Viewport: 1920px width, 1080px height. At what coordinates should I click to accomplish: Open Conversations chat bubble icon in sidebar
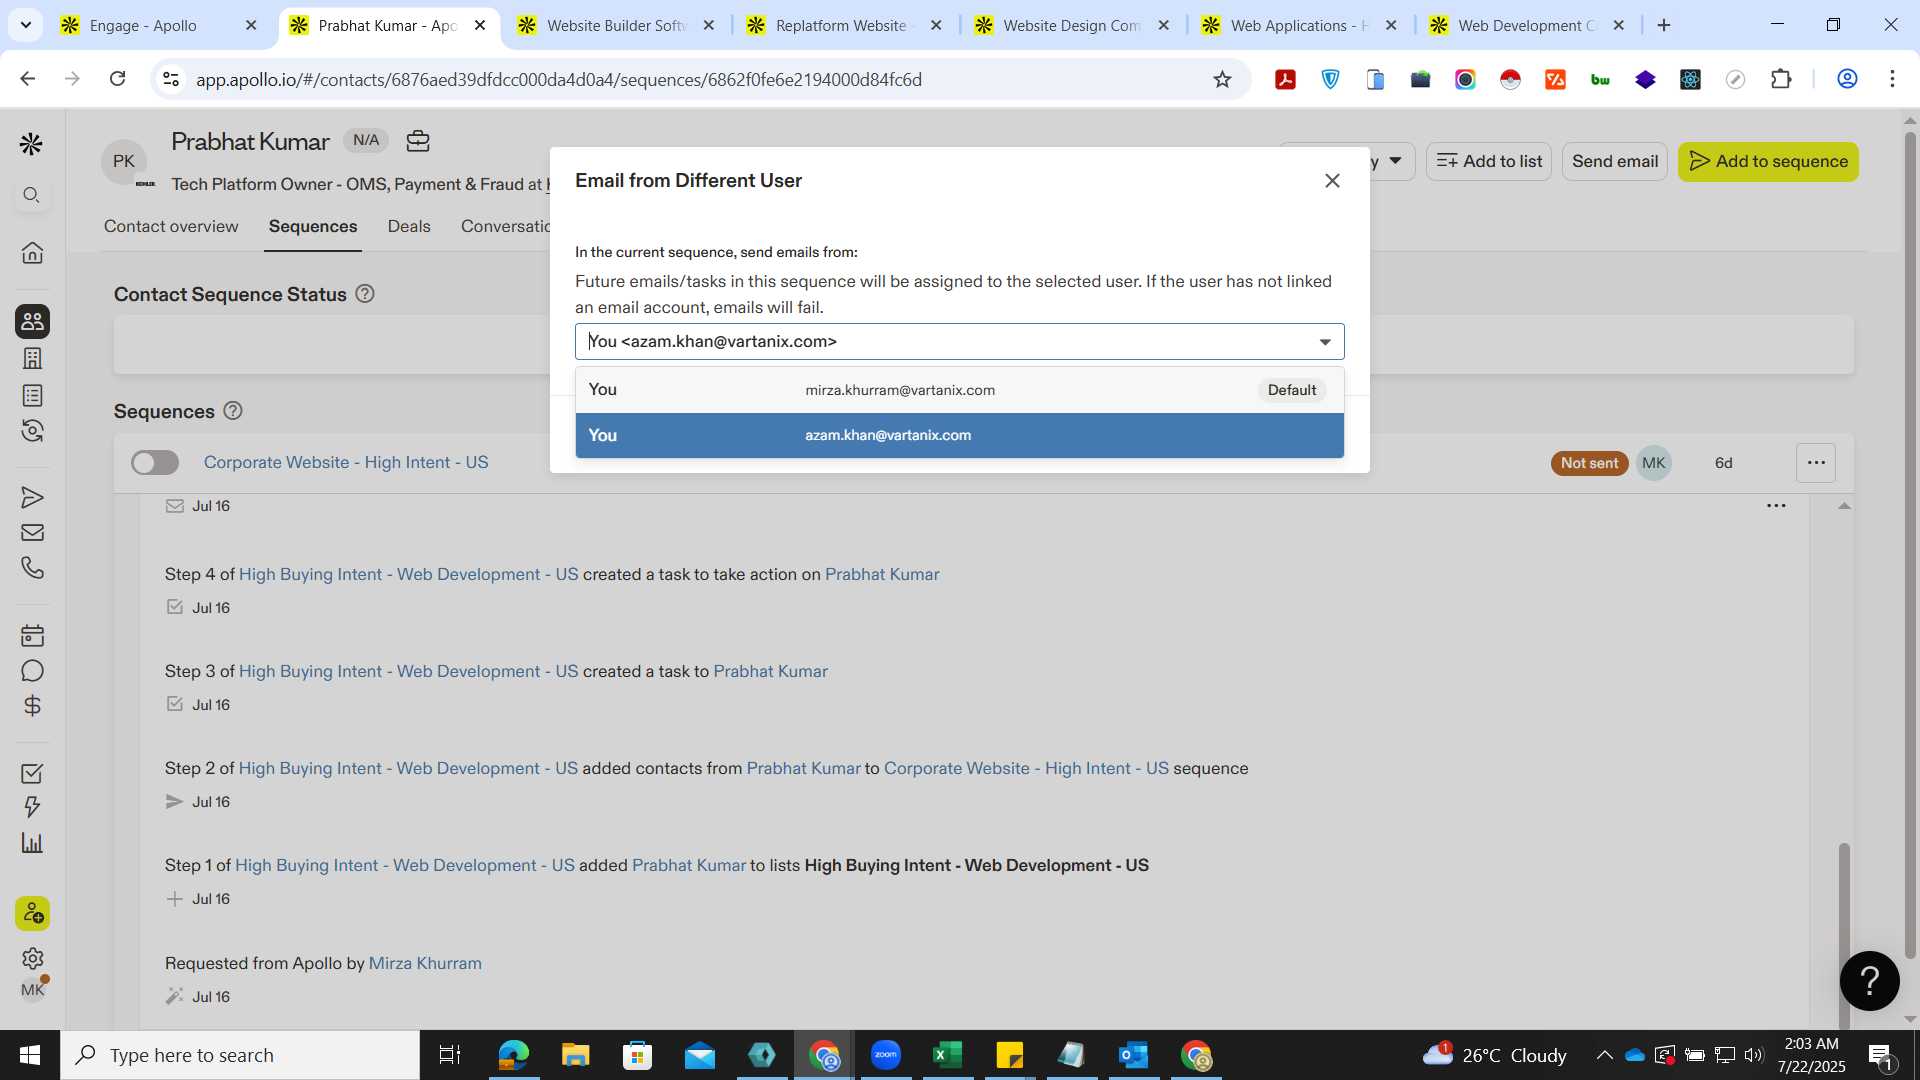tap(32, 671)
